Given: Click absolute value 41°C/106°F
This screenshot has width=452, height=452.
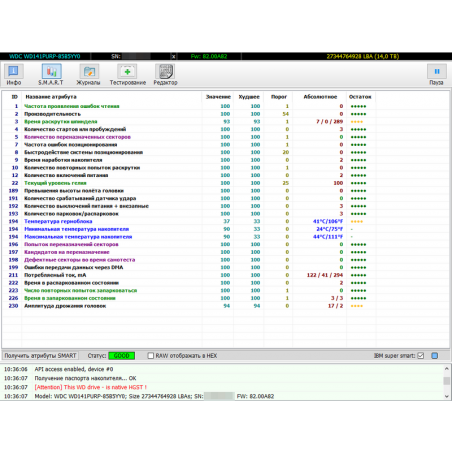Looking at the screenshot, I should 328,221.
